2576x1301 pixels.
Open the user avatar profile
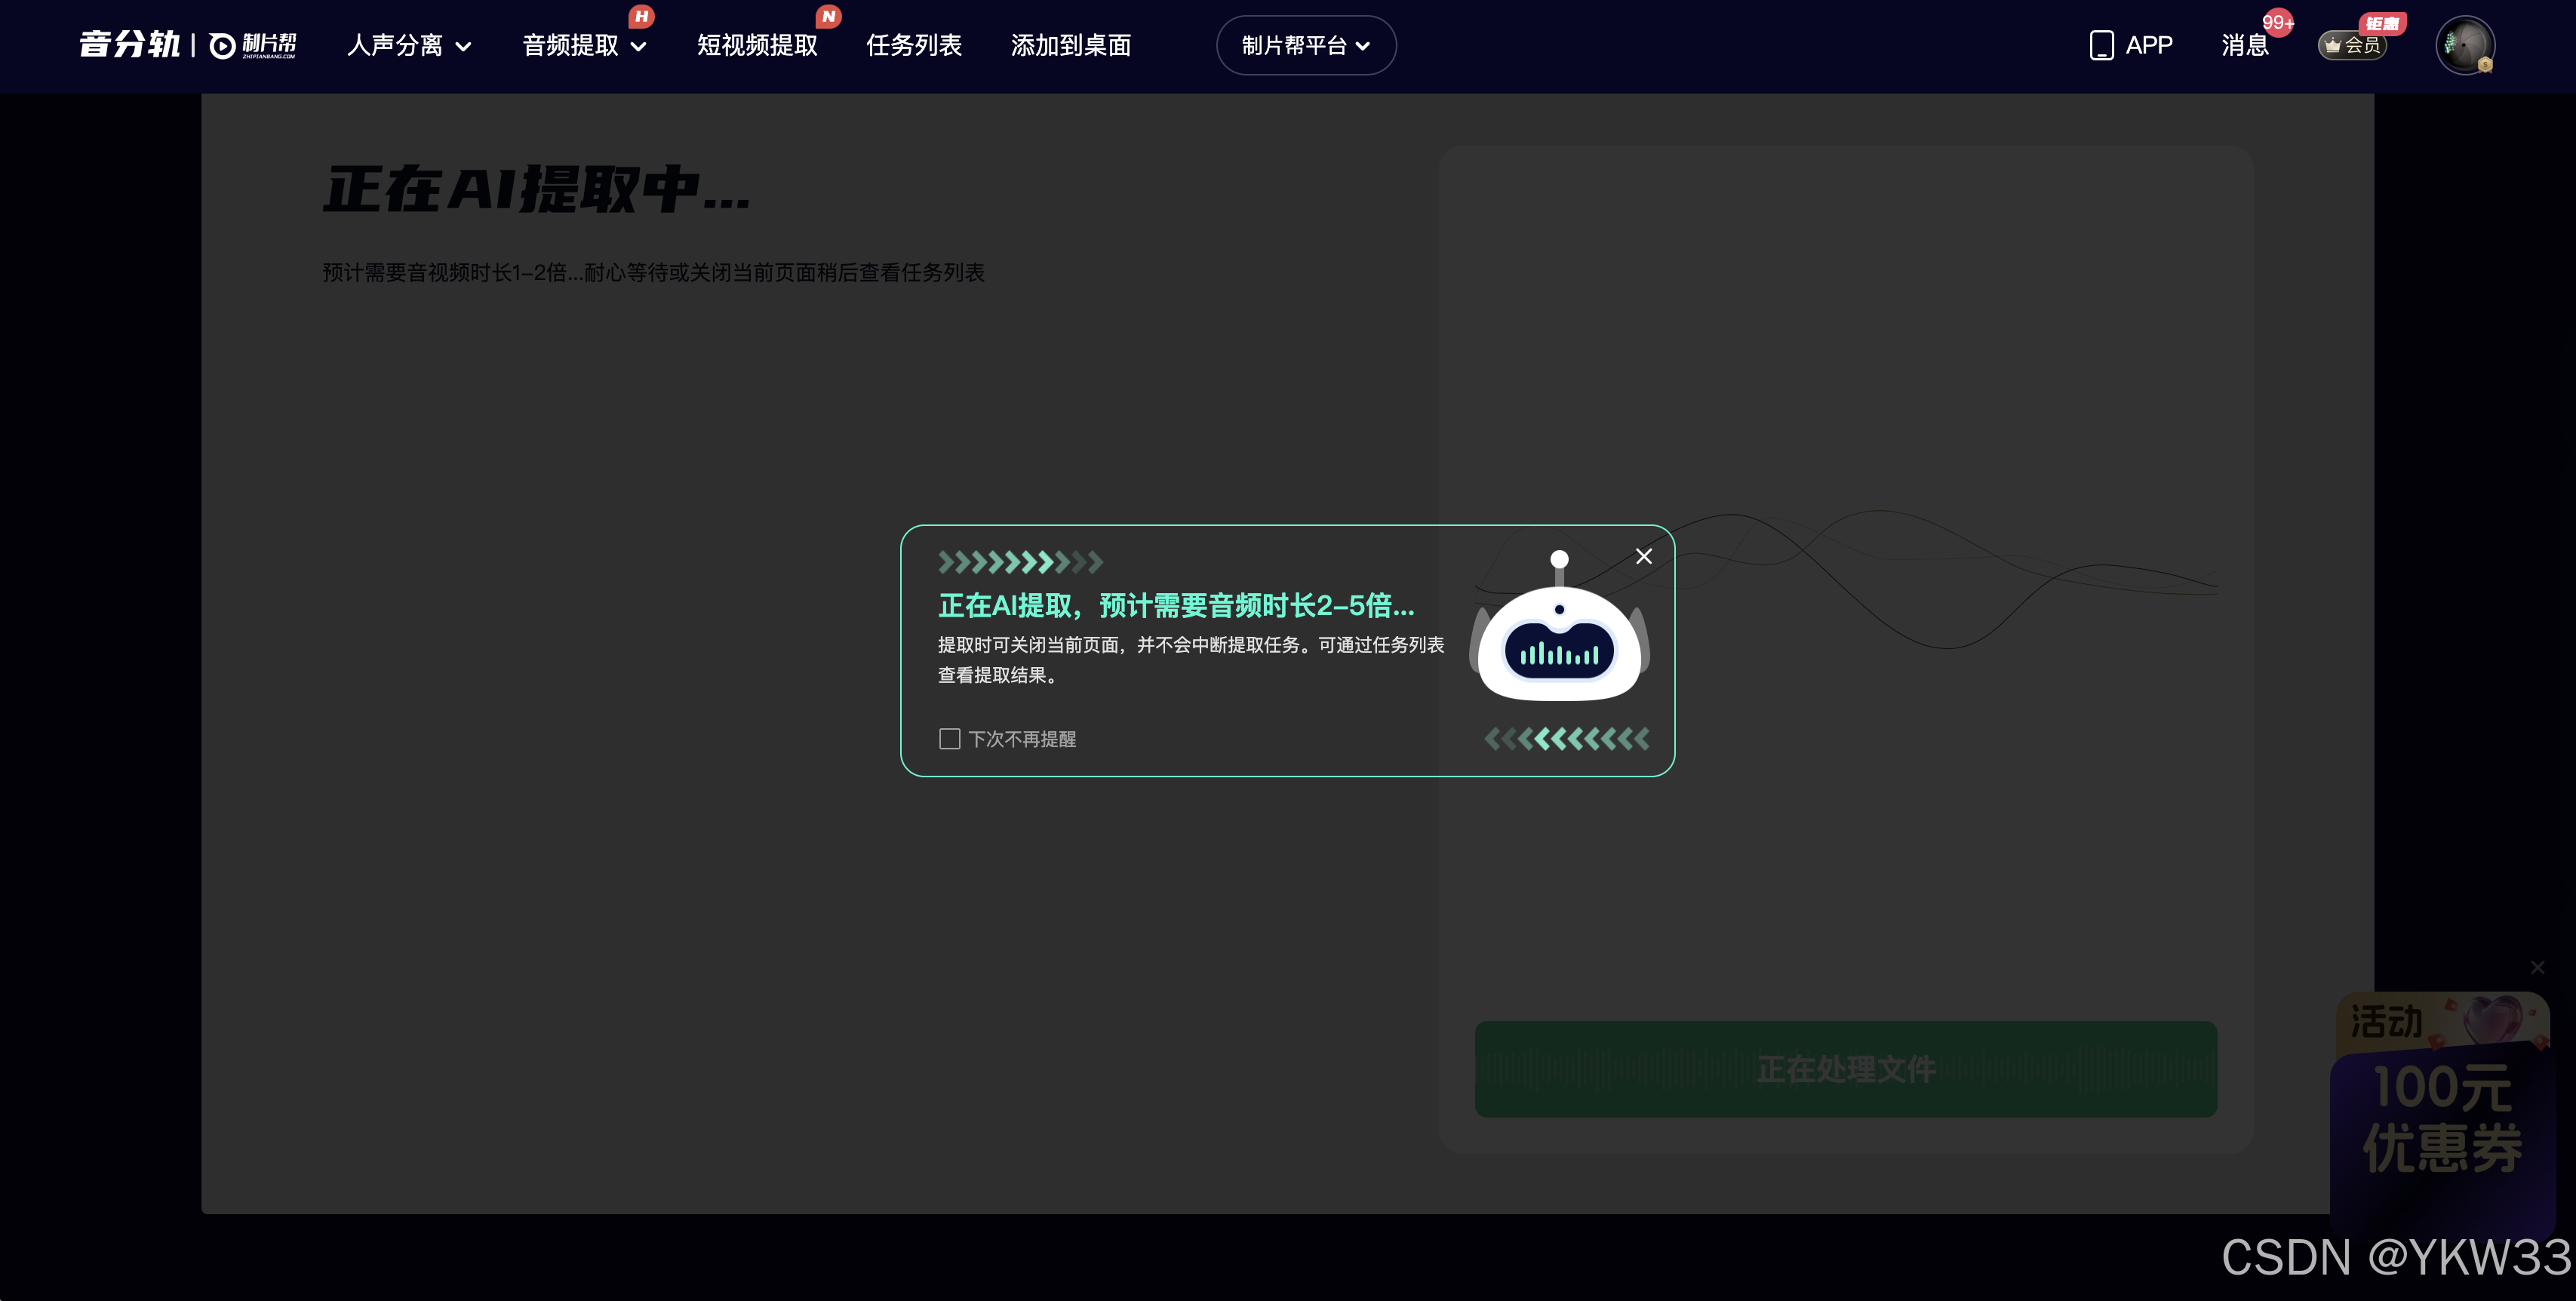click(2464, 45)
